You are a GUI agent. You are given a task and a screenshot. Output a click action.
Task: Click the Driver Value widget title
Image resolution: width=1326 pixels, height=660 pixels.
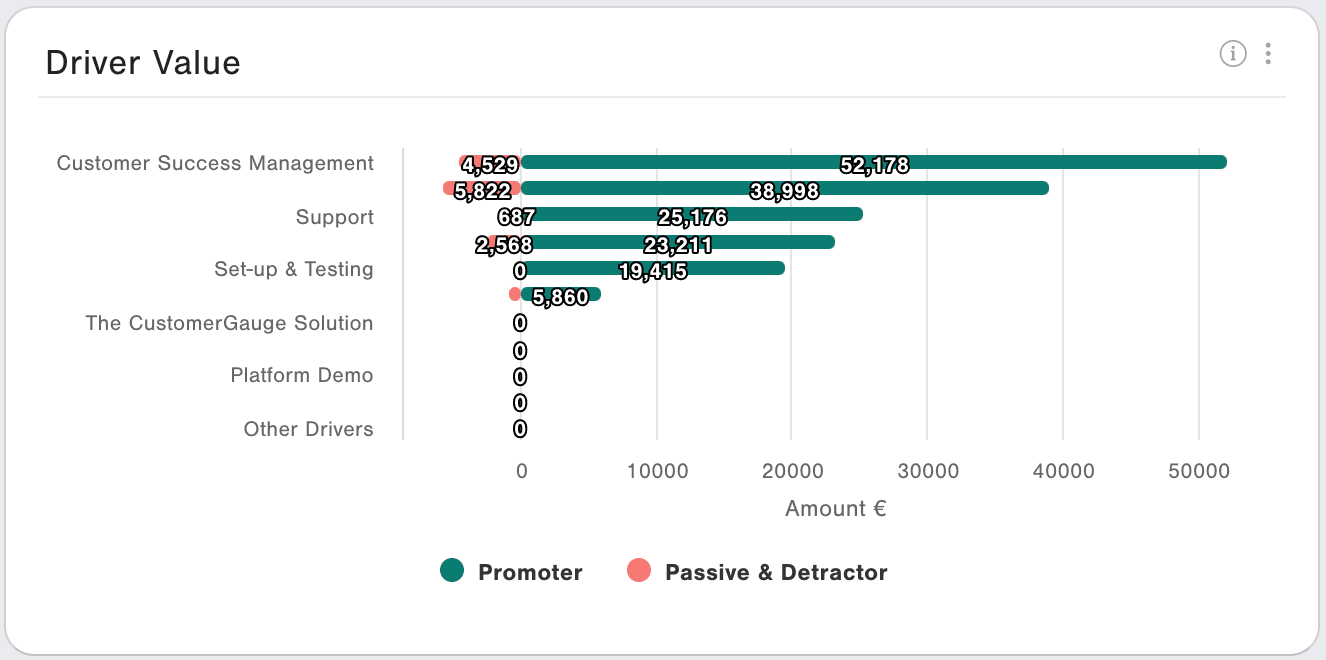coord(143,63)
